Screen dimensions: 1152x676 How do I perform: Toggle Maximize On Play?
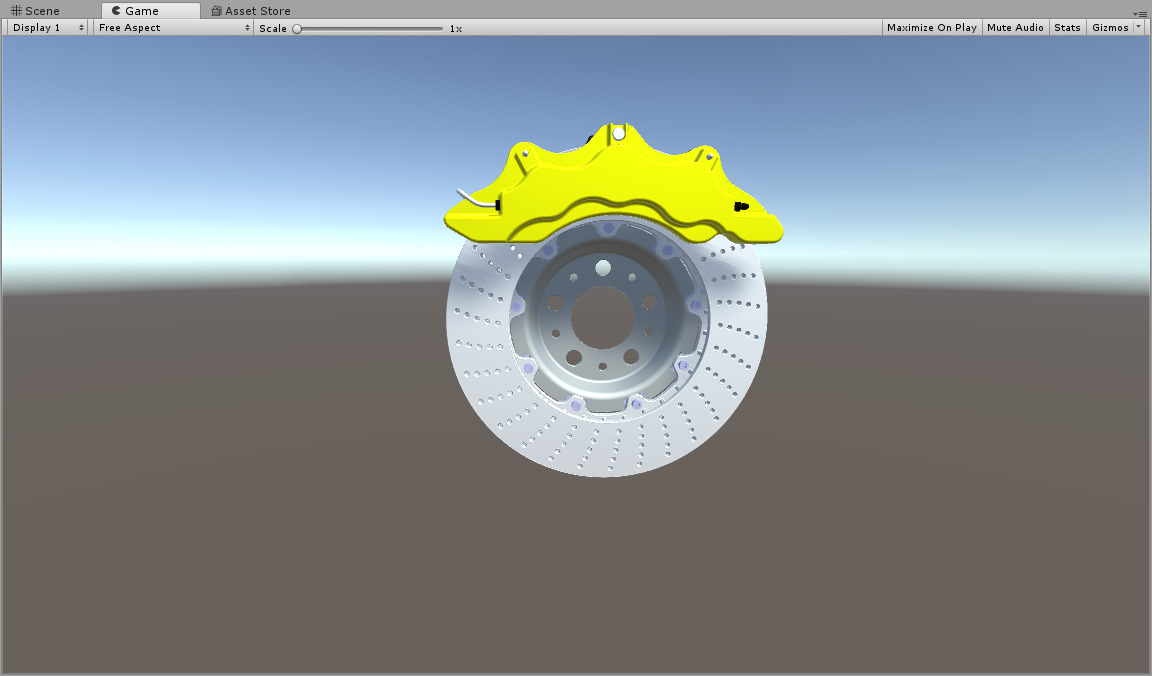pos(931,28)
